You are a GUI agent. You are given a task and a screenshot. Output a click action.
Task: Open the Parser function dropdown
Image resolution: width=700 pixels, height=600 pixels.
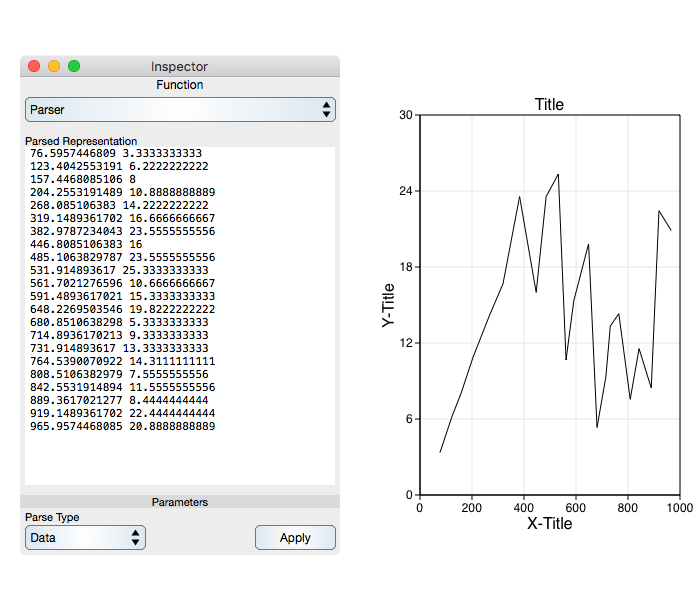pyautogui.click(x=180, y=109)
